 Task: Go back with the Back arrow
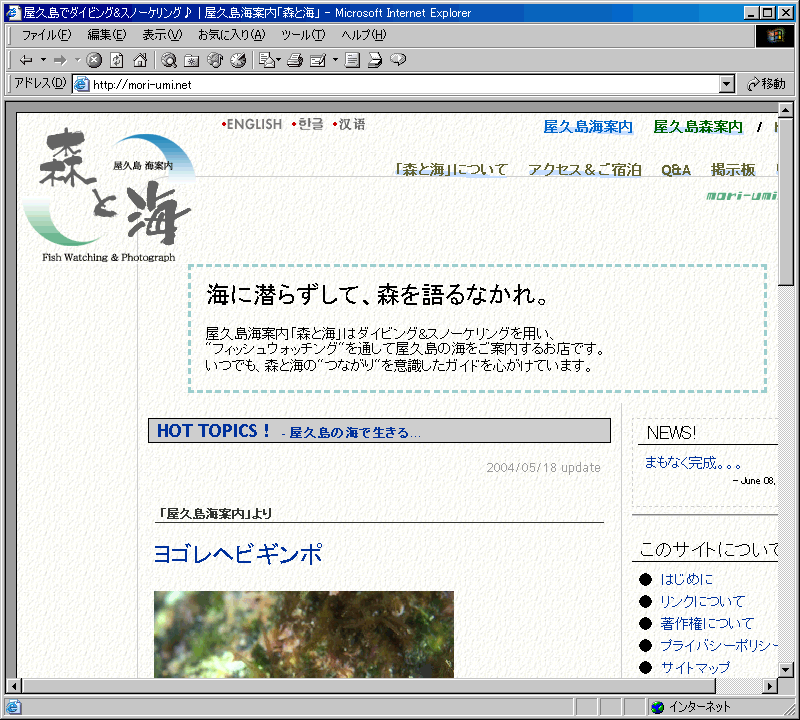[x=26, y=60]
